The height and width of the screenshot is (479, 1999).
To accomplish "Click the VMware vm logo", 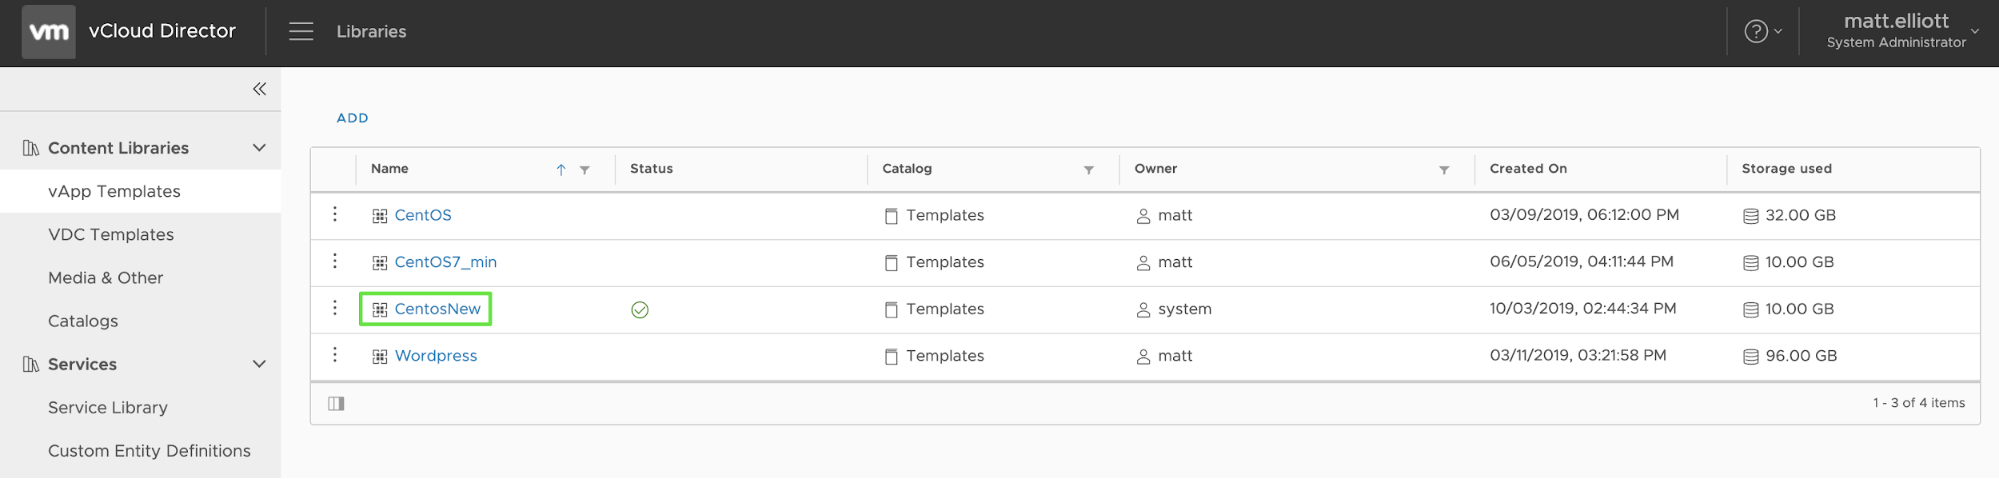I will [x=49, y=32].
